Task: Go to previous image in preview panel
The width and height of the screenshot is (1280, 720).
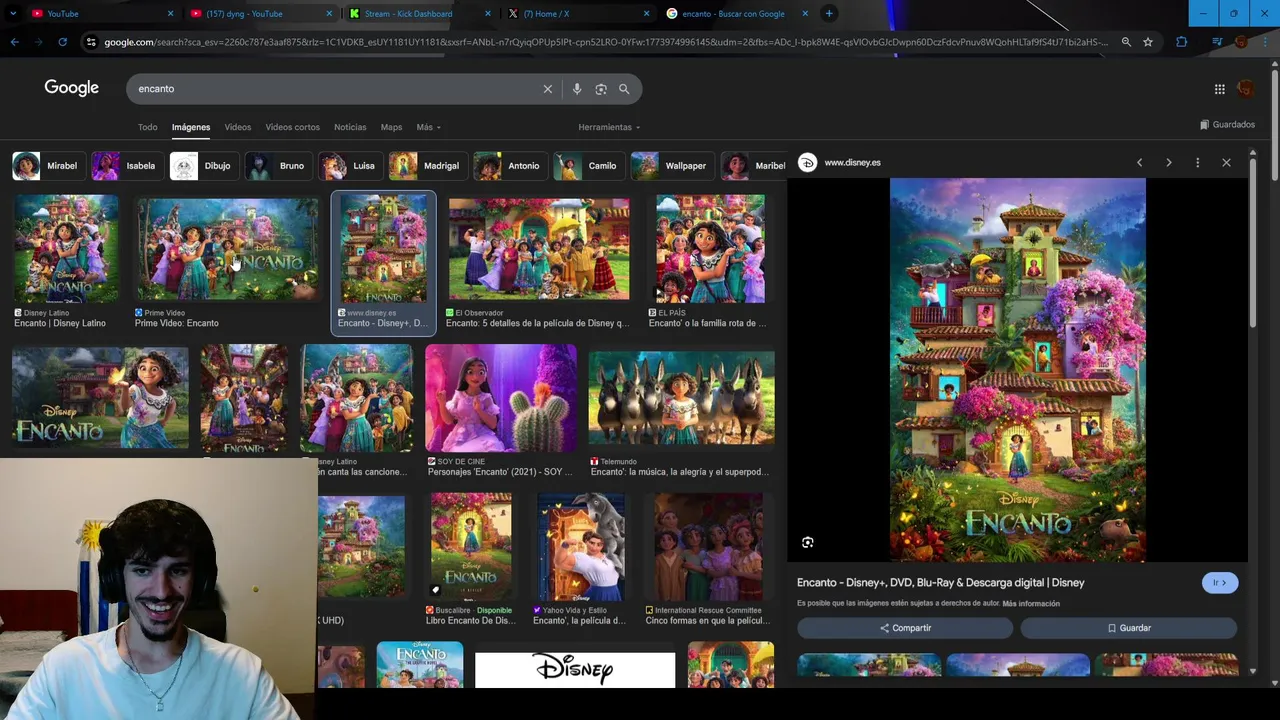Action: click(x=1139, y=162)
